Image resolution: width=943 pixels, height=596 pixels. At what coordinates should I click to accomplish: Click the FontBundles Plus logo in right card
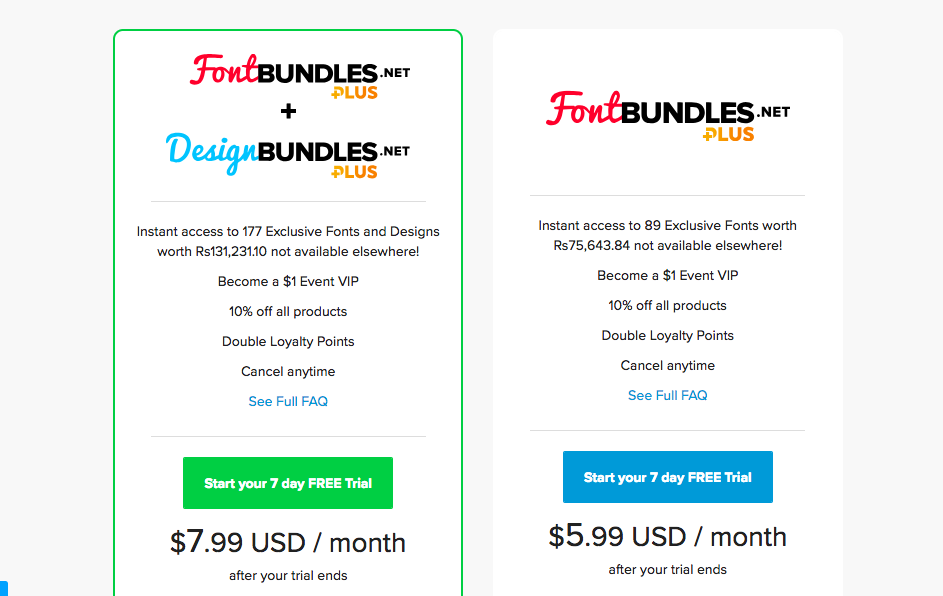pos(668,116)
